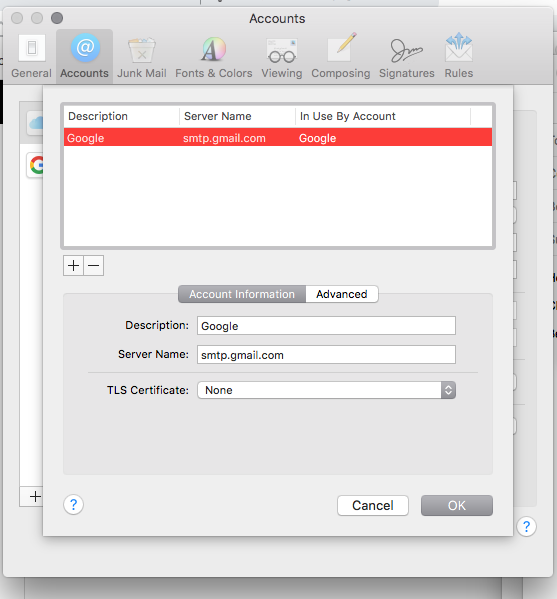The width and height of the screenshot is (557, 599).
Task: Switch to the Account Information tab
Action: [x=242, y=294]
